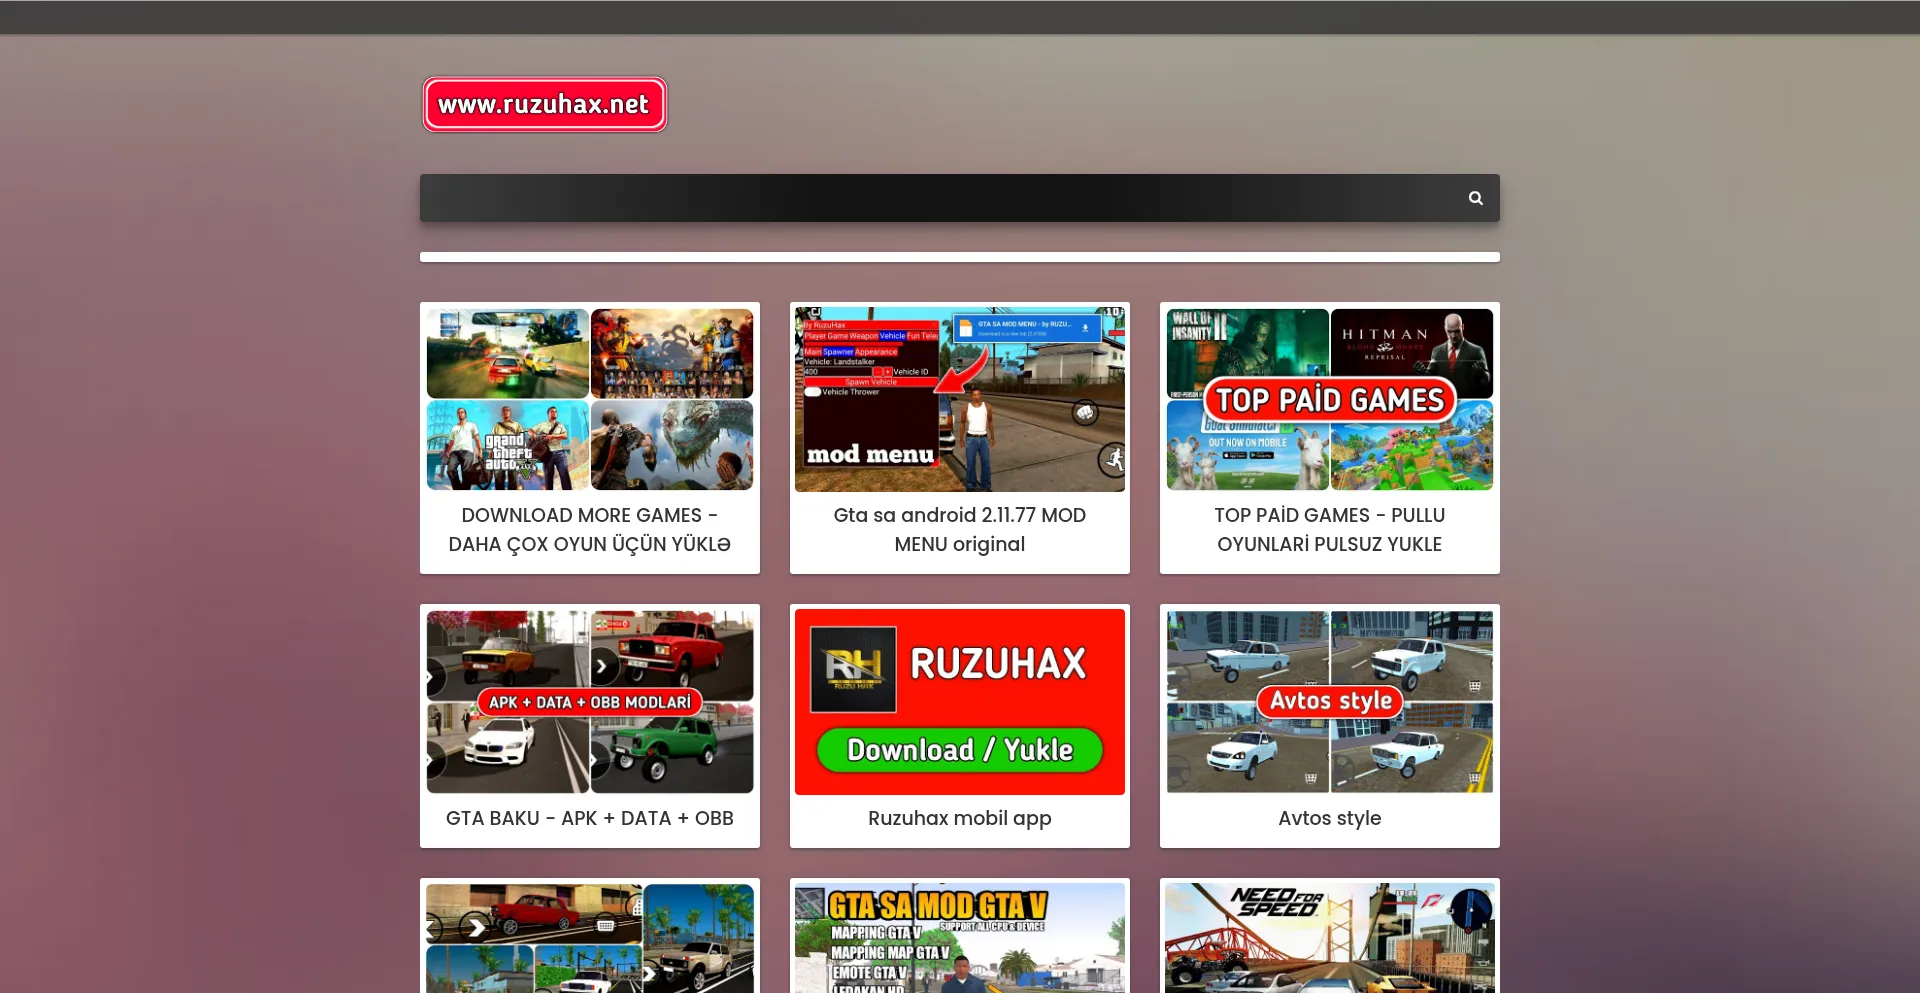
Task: Click the RH Ruzuhax app logo
Action: 853,669
